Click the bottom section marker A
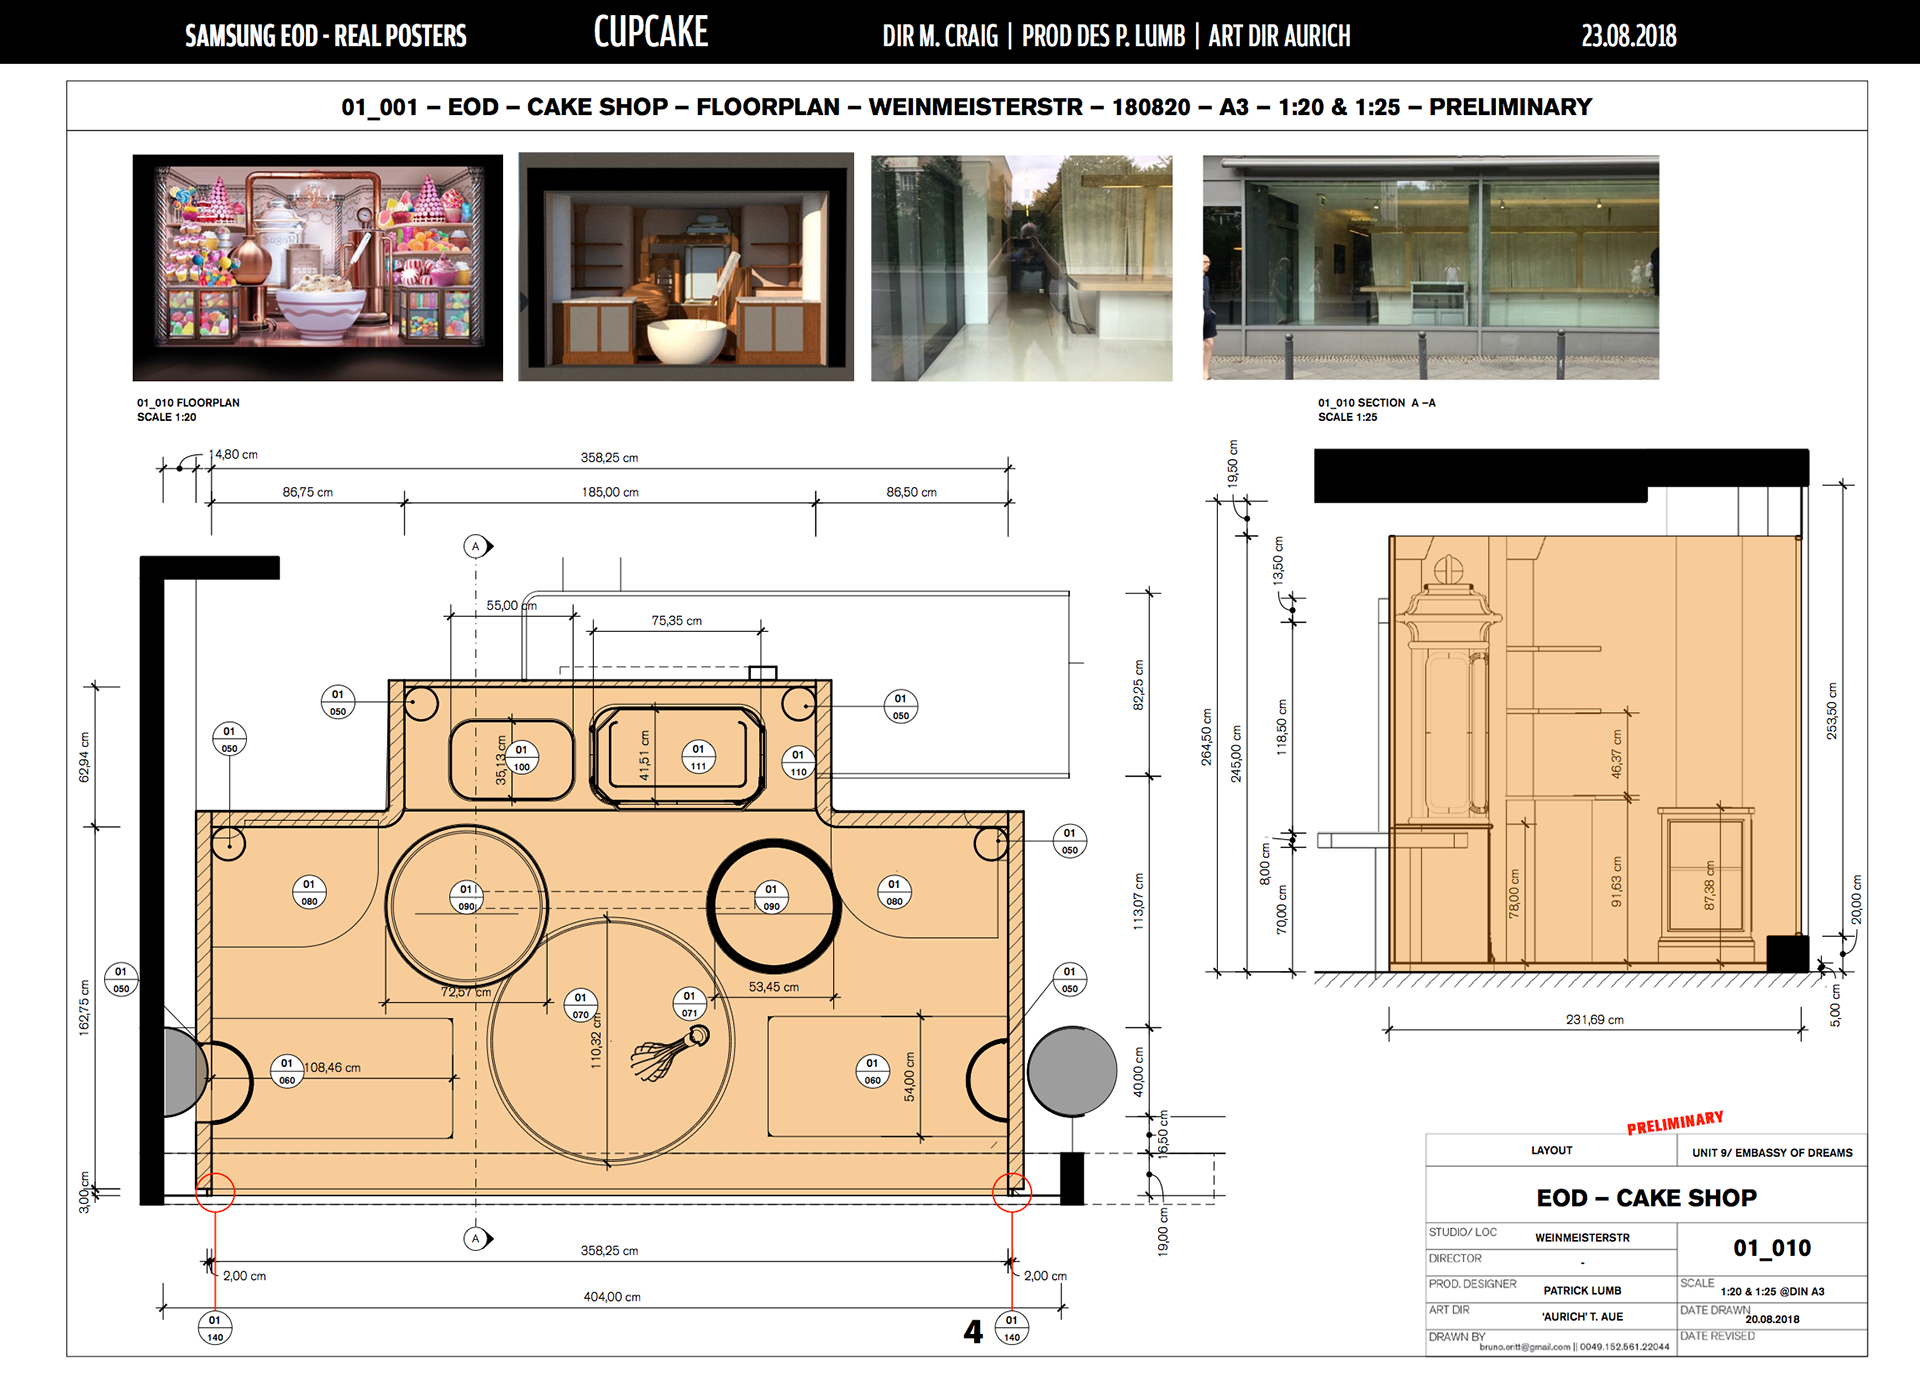1920x1376 pixels. coord(476,1238)
